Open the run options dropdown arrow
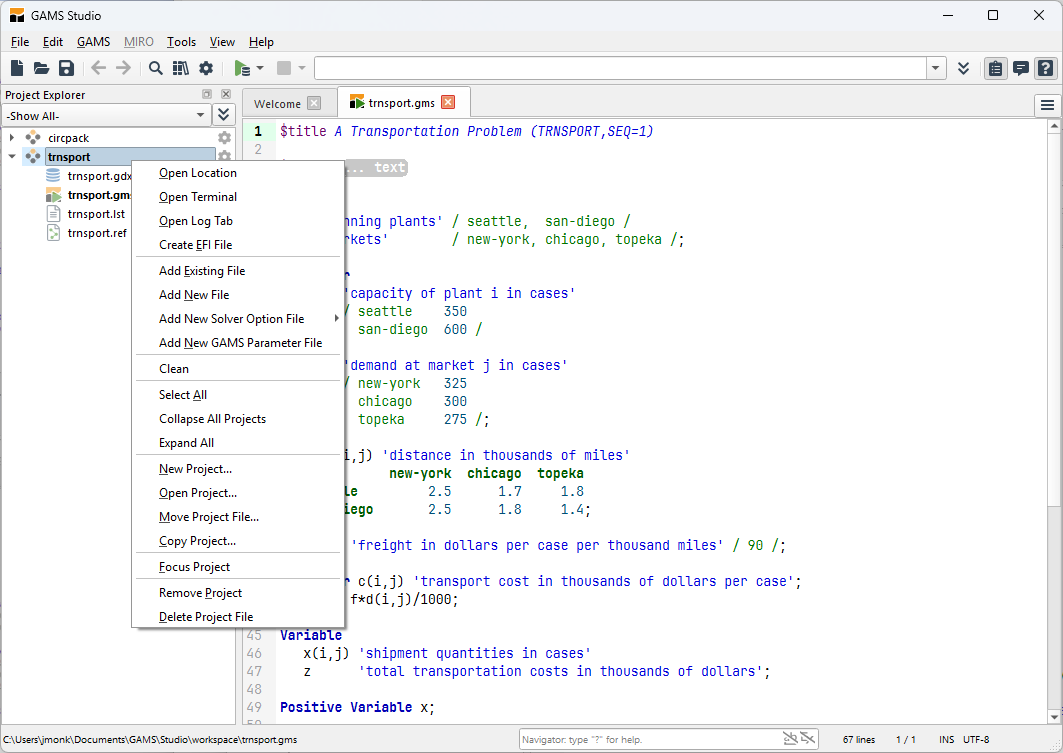This screenshot has width=1063, height=753. [x=260, y=68]
